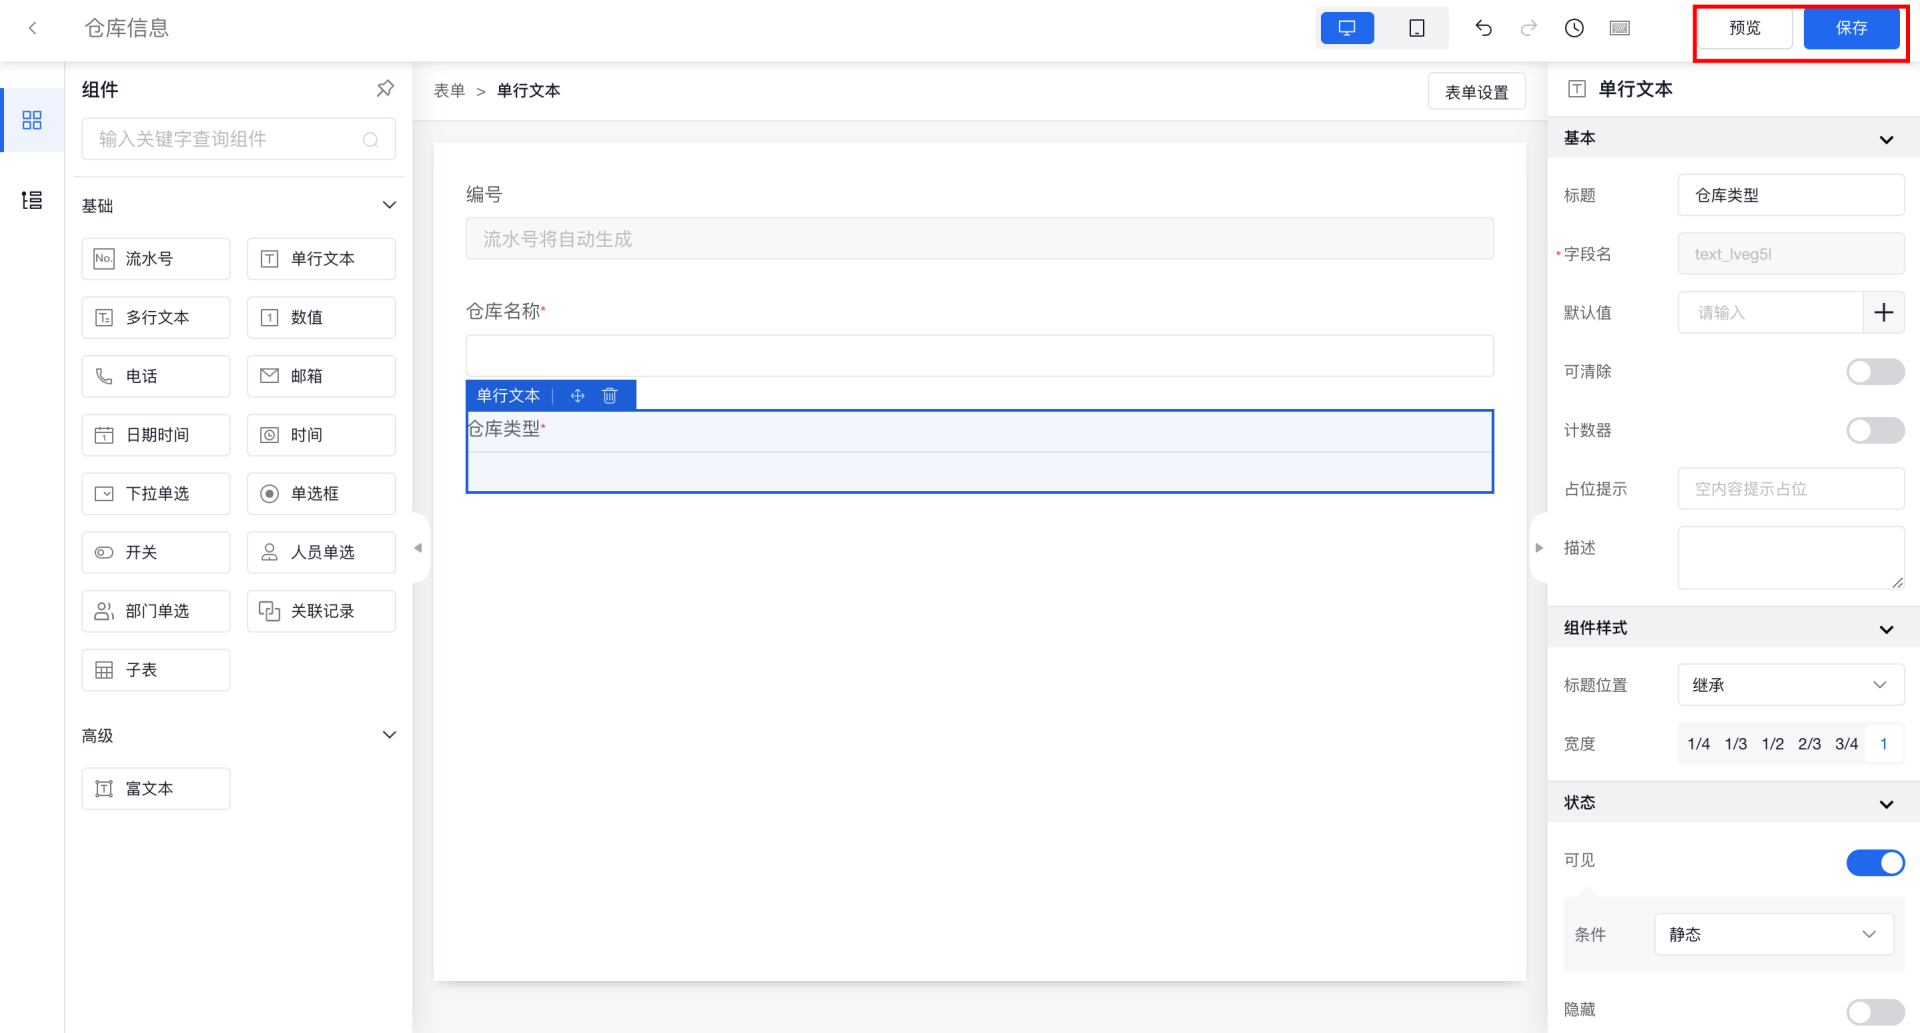
Task: Open 表单设置 button
Action: [x=1476, y=92]
